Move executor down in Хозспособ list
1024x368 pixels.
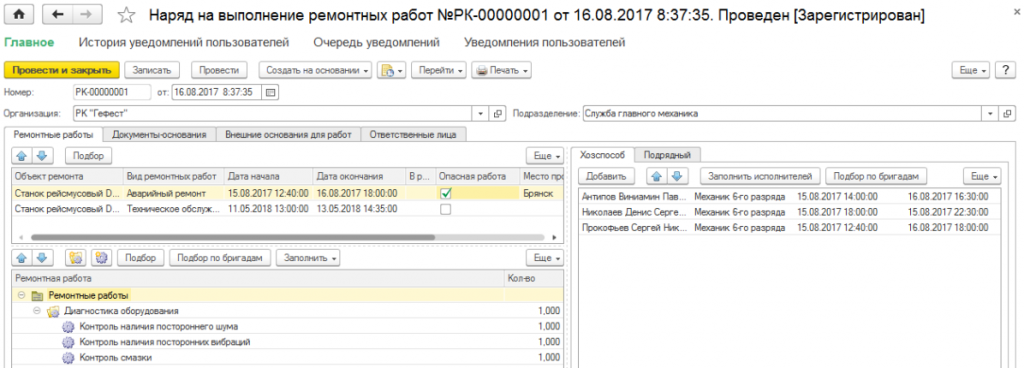(x=677, y=176)
